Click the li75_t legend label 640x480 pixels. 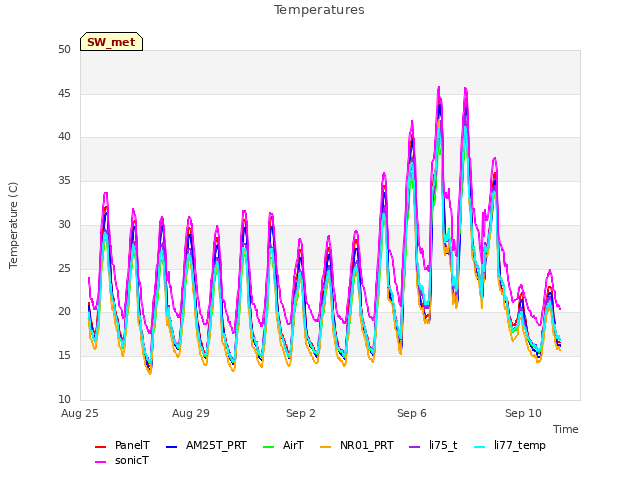click(x=443, y=445)
